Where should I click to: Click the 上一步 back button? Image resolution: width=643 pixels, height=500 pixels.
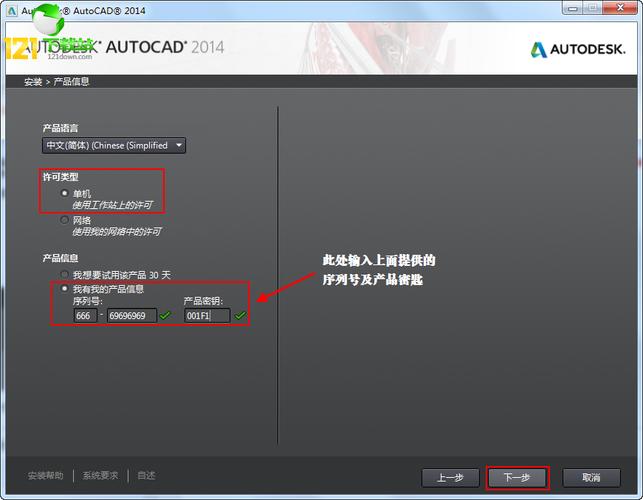click(450, 478)
